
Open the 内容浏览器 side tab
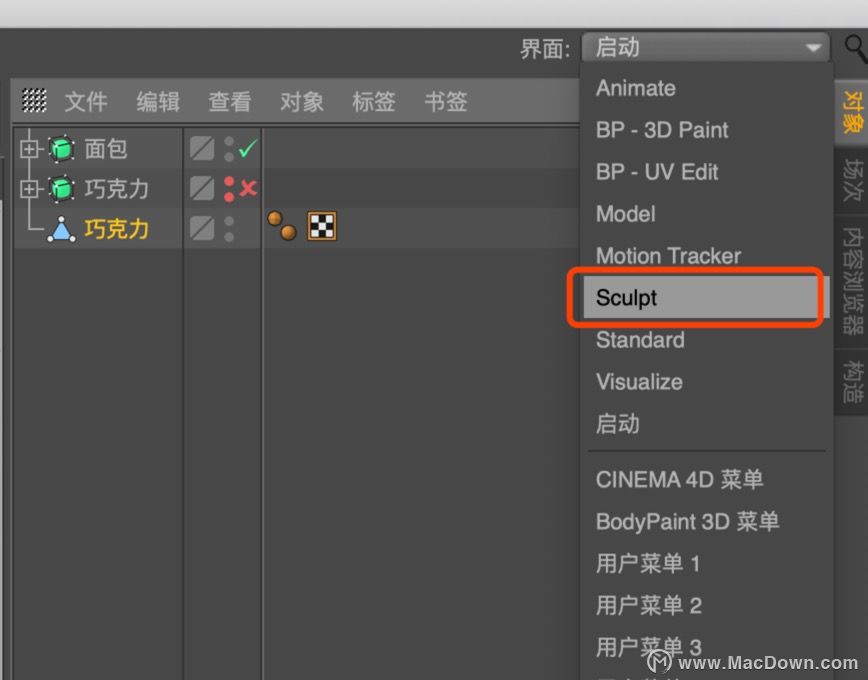tap(852, 281)
